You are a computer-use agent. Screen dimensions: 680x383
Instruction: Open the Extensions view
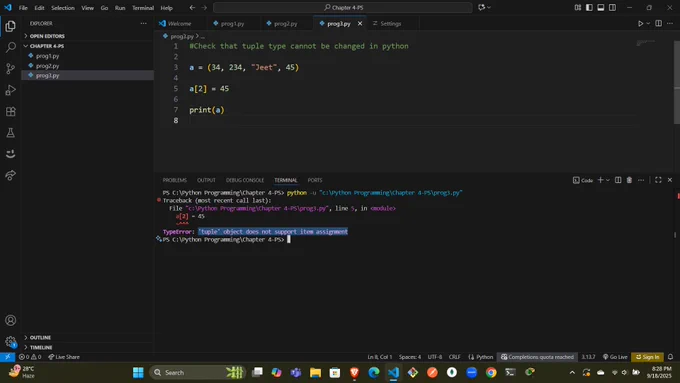tap(10, 111)
